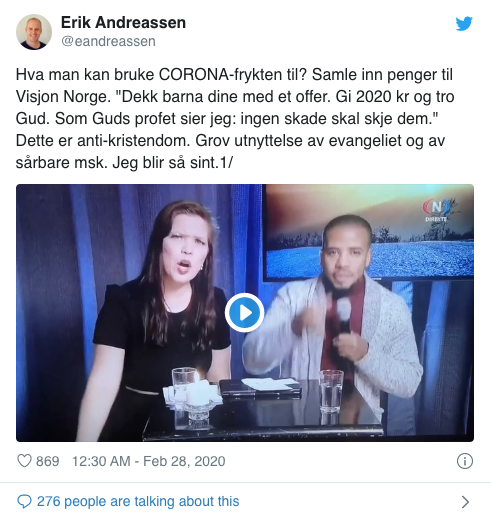Open the Erik Andreassen display name link
Image resolution: width=491 pixels, height=517 pixels.
tap(123, 23)
